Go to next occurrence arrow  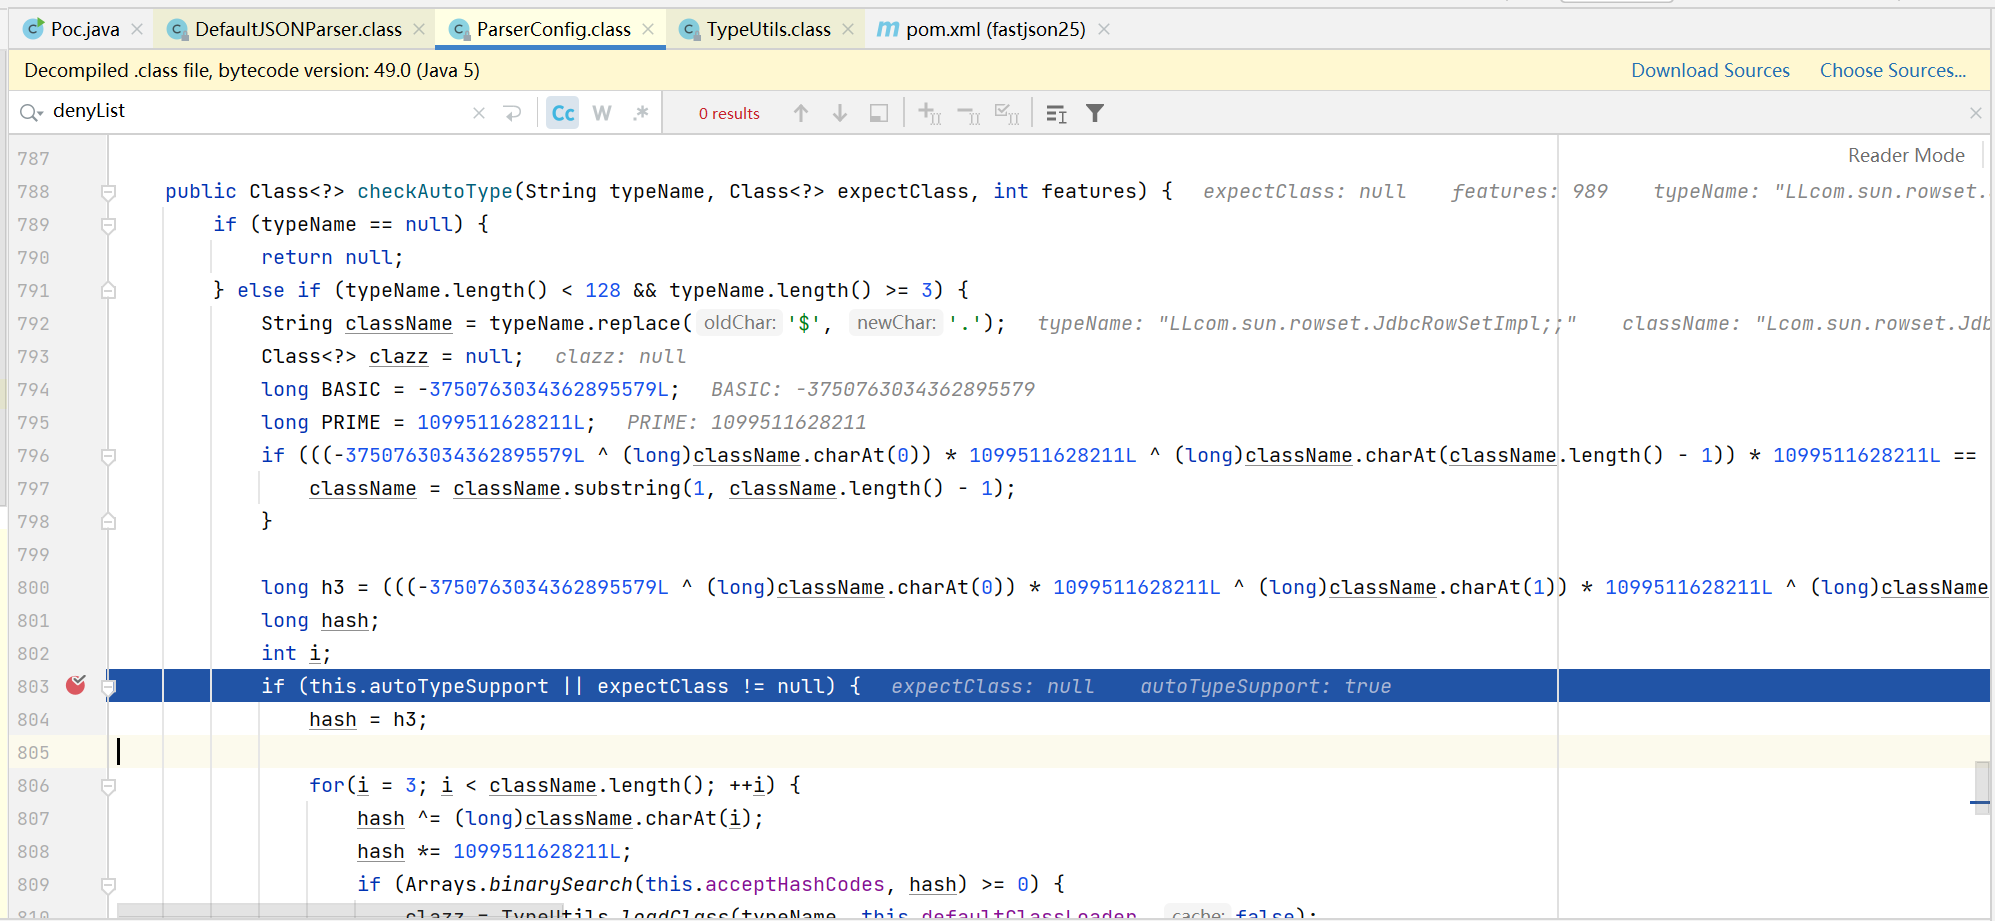point(840,113)
